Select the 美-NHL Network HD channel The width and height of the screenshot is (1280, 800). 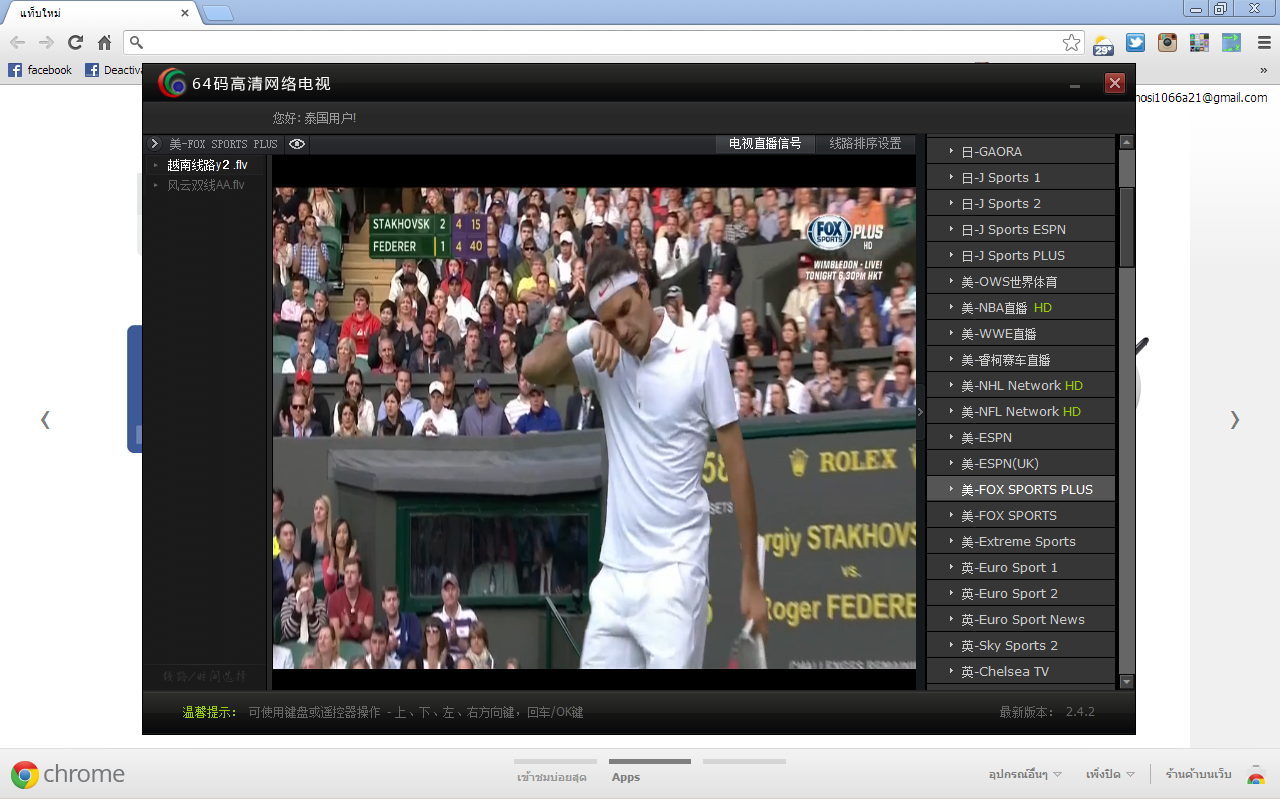[1020, 385]
